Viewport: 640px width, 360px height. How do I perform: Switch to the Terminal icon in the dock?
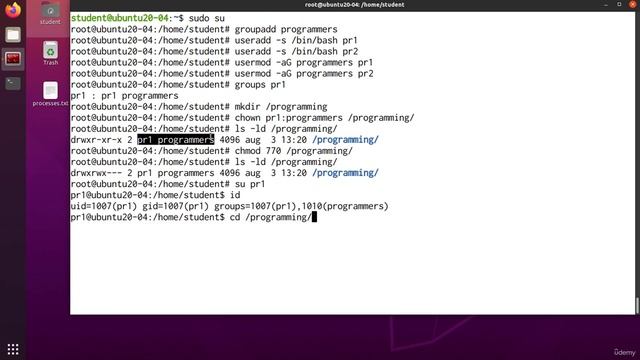point(13,84)
